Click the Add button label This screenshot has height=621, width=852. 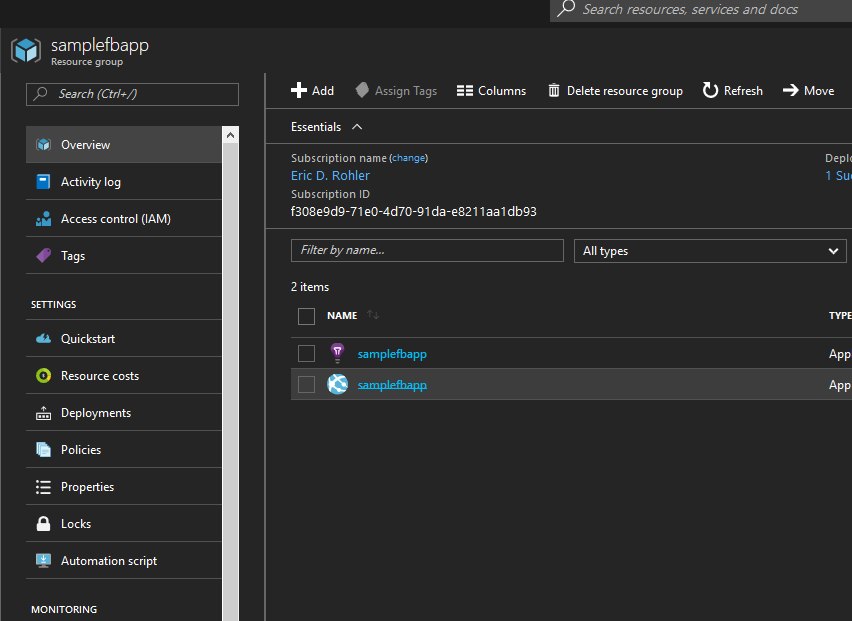(323, 91)
